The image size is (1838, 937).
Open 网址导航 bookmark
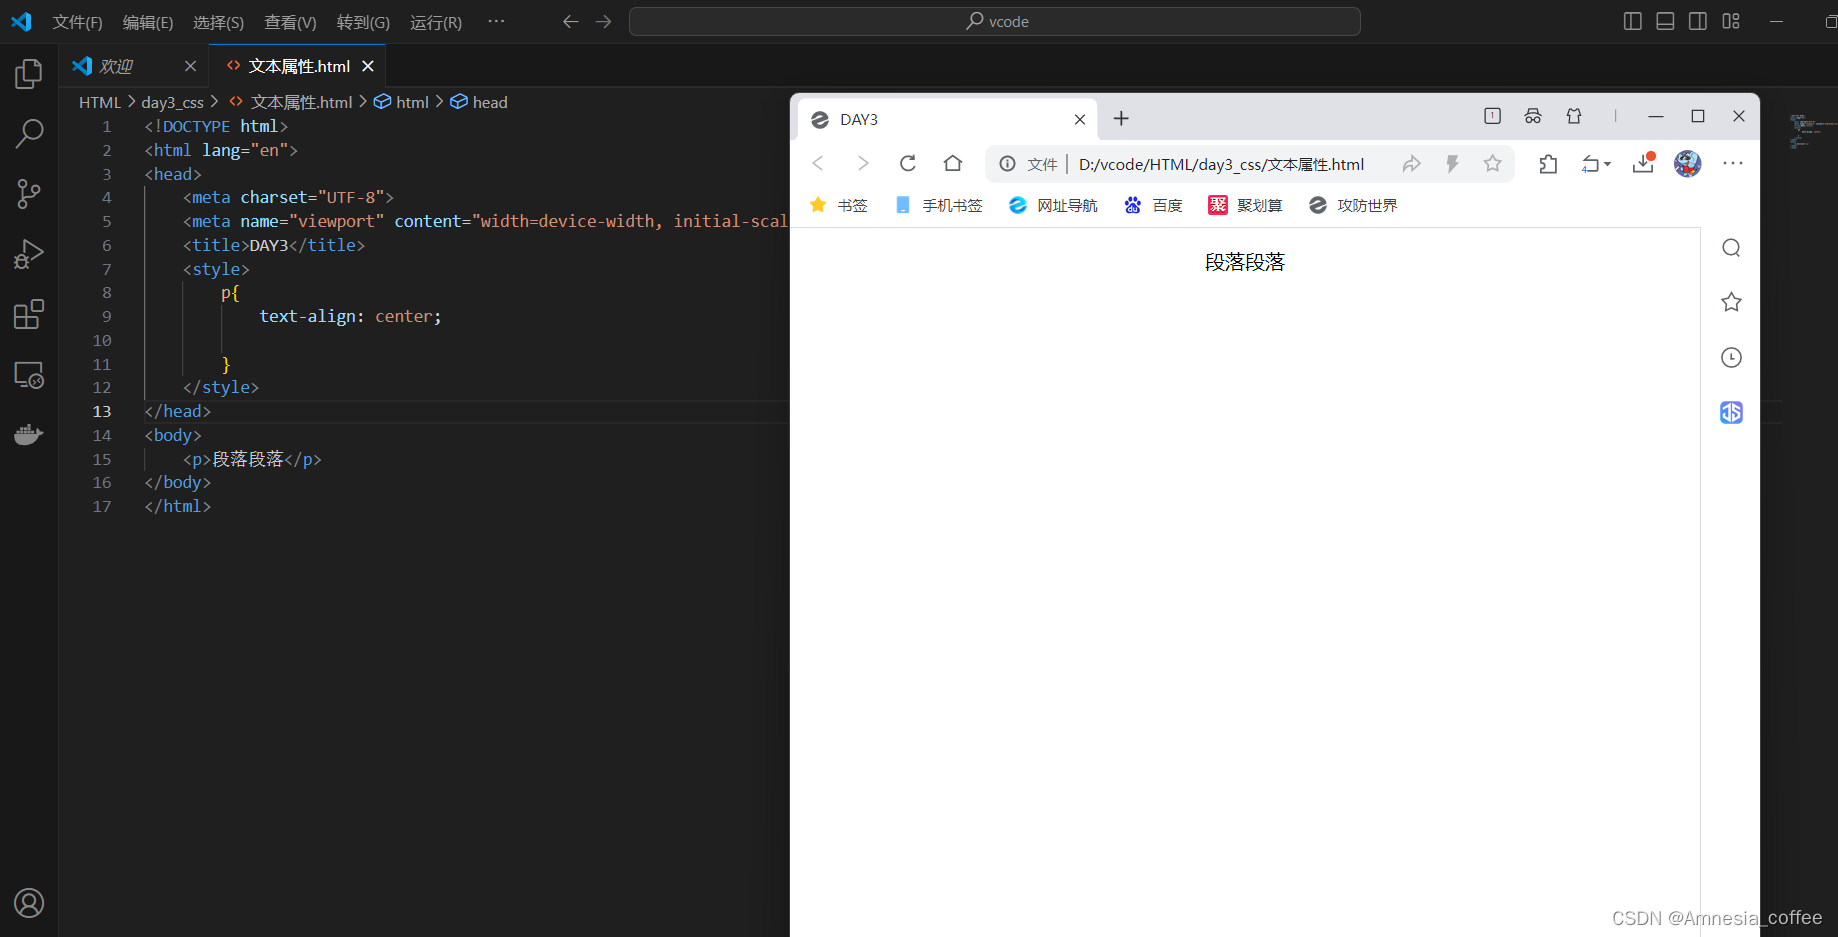point(1053,205)
